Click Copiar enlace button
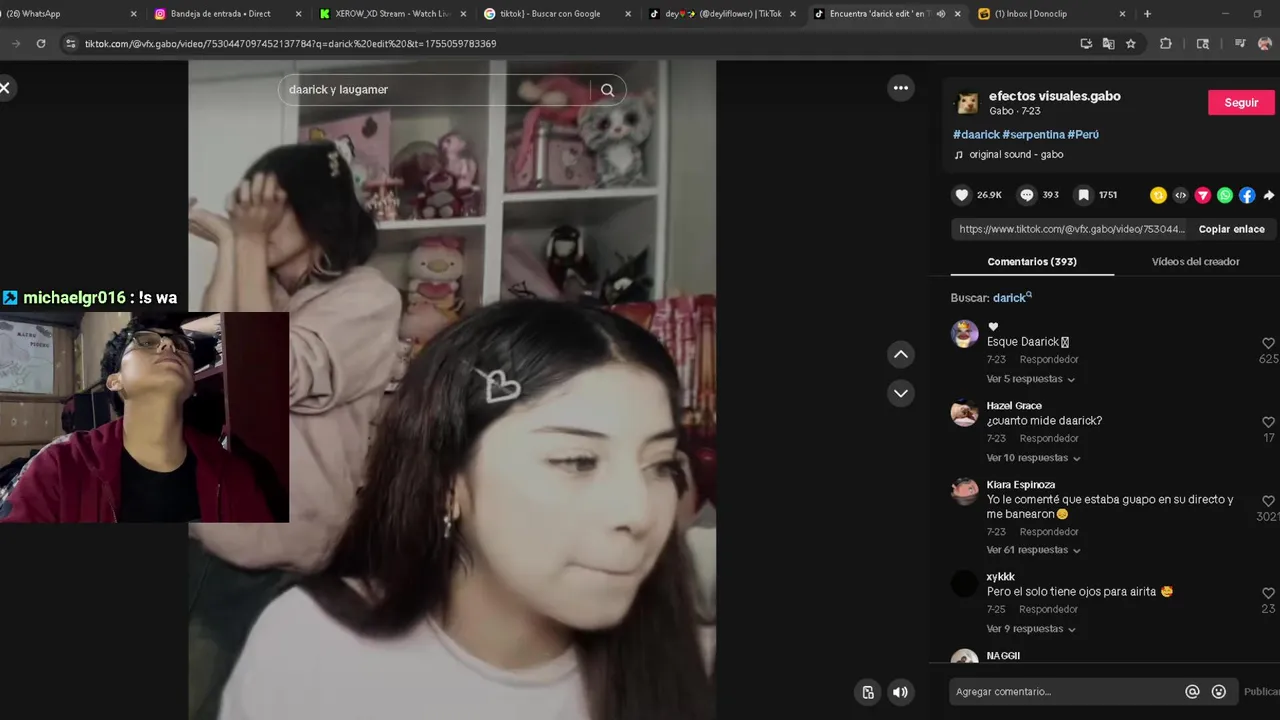The image size is (1280, 720). [x=1231, y=229]
